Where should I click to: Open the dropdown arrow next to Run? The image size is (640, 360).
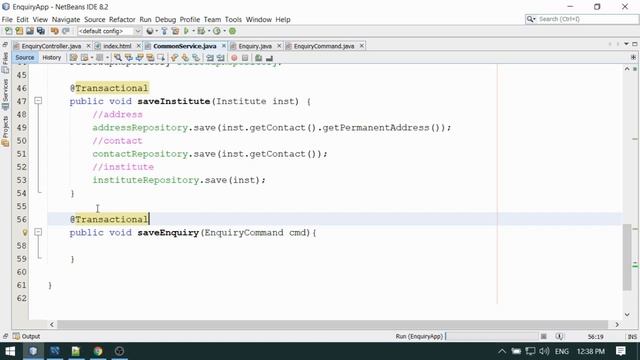193,31
